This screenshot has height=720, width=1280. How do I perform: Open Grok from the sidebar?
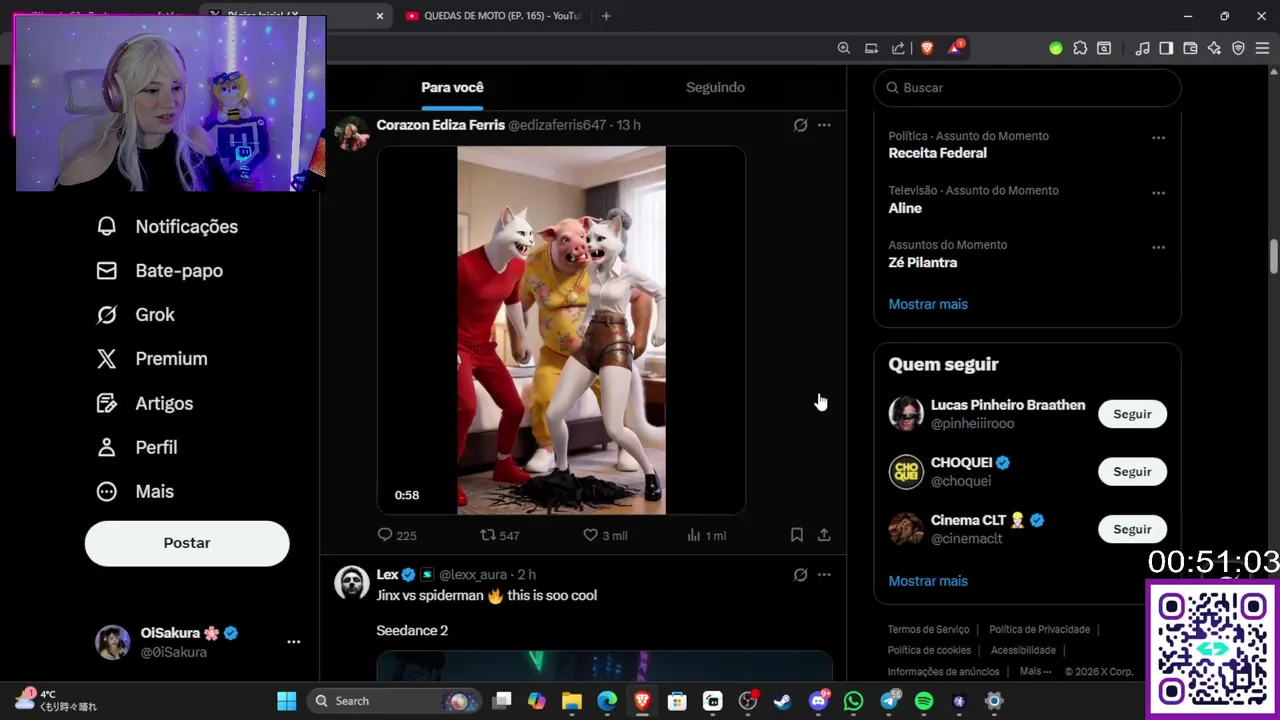(136, 315)
